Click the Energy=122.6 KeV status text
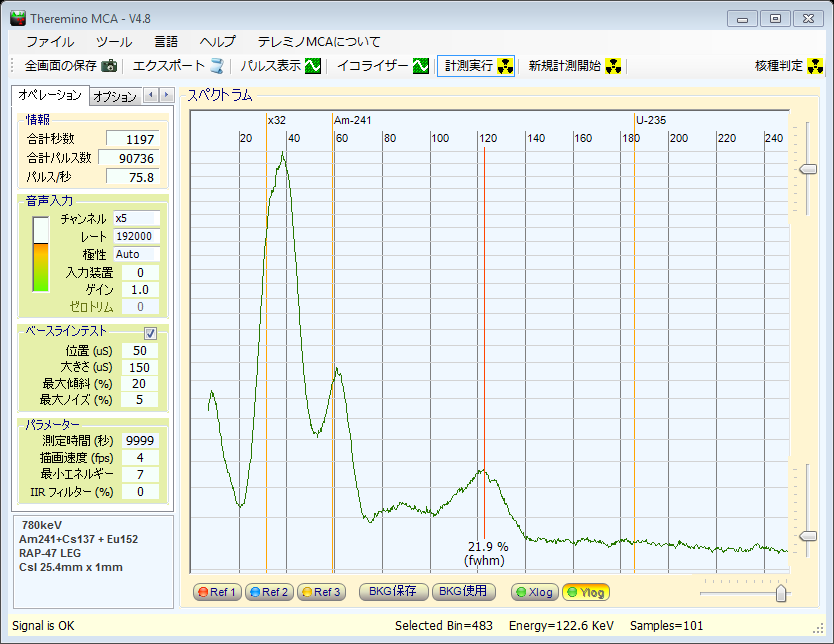Screen dimensions: 834x644 562,626
